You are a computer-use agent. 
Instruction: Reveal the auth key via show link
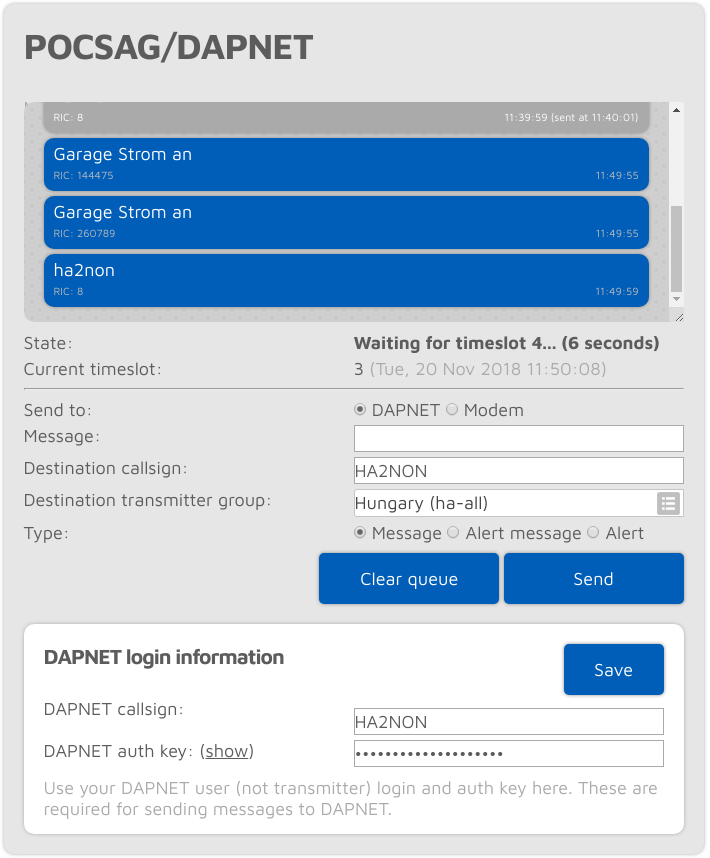[227, 751]
